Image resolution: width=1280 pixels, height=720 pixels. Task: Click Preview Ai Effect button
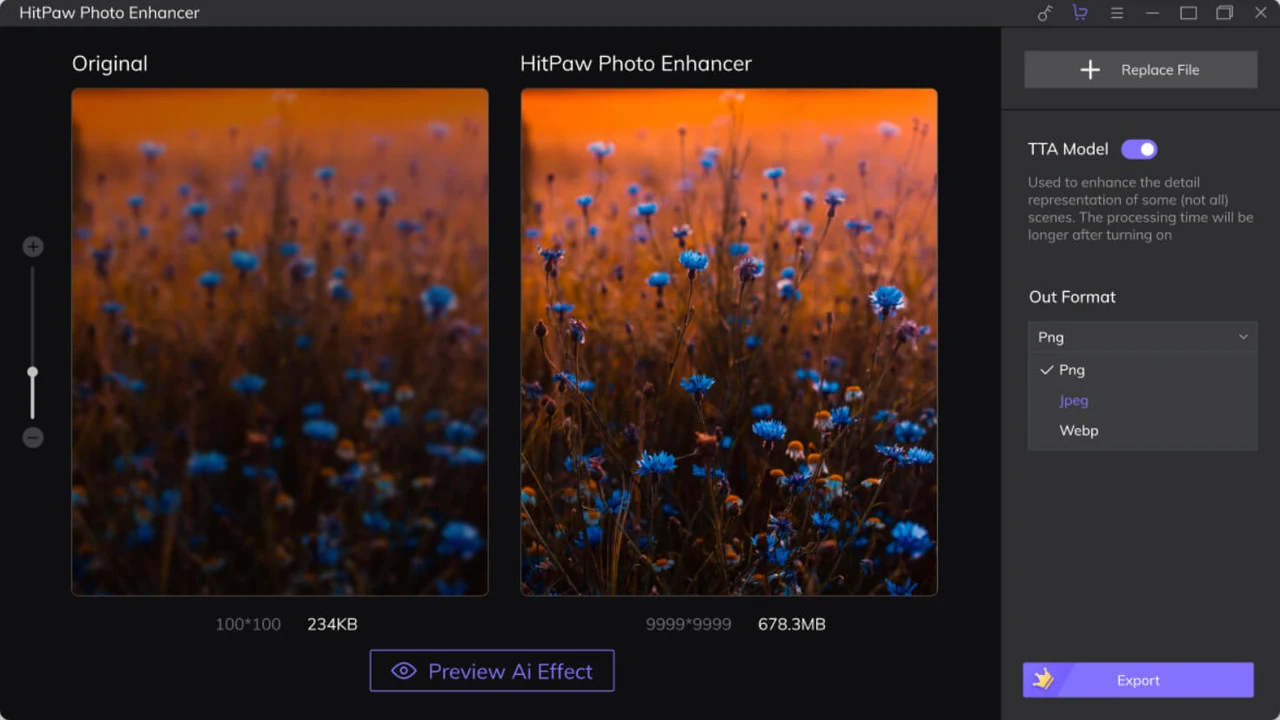pyautogui.click(x=492, y=671)
